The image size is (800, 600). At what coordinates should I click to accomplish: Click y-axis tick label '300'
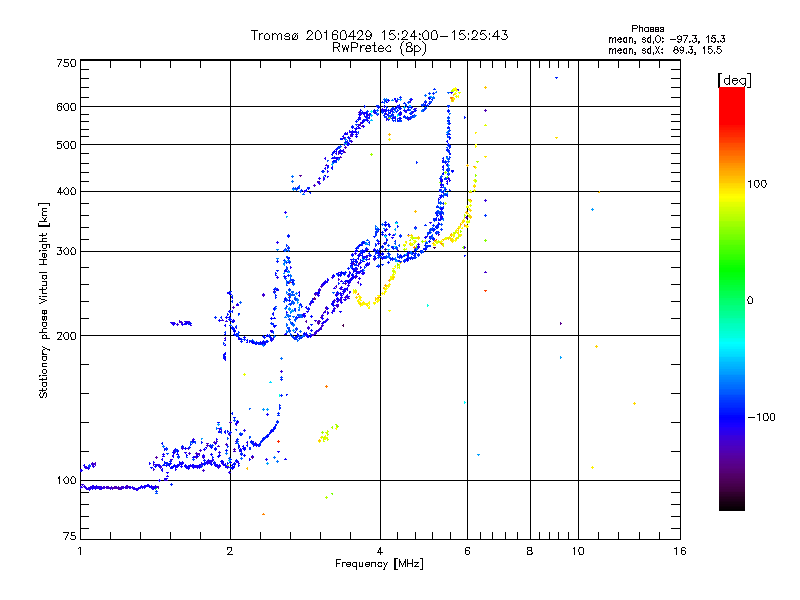(66, 251)
